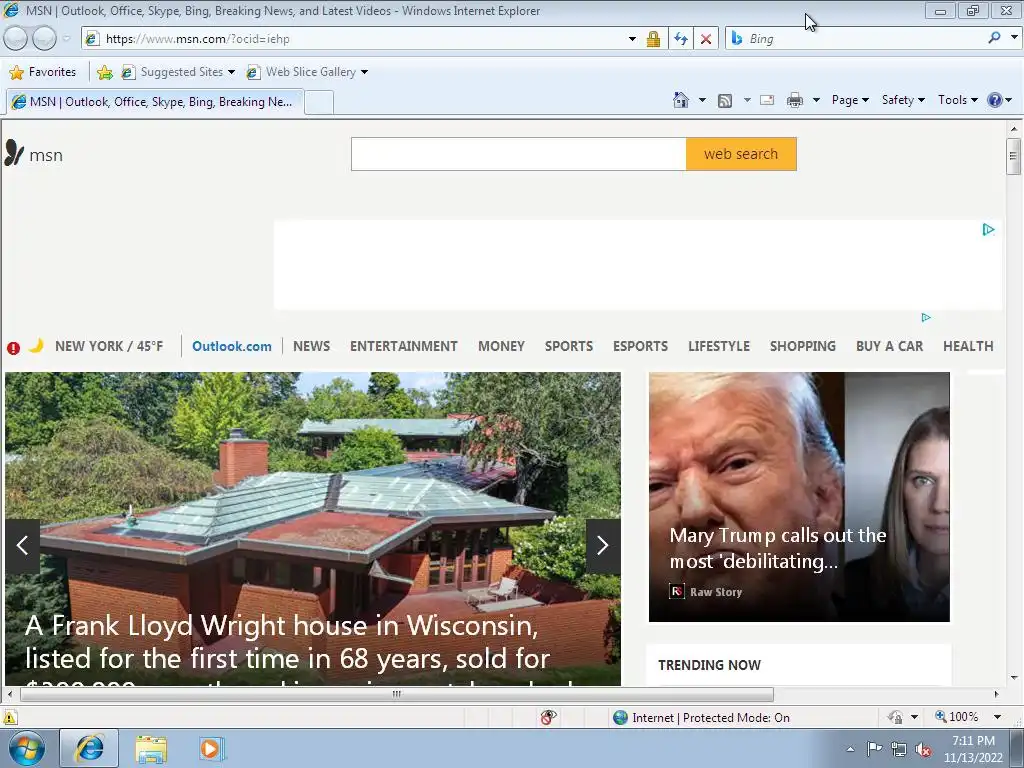Viewport: 1024px width, 768px height.
Task: Stop page loading with the red X
Action: [x=706, y=39]
